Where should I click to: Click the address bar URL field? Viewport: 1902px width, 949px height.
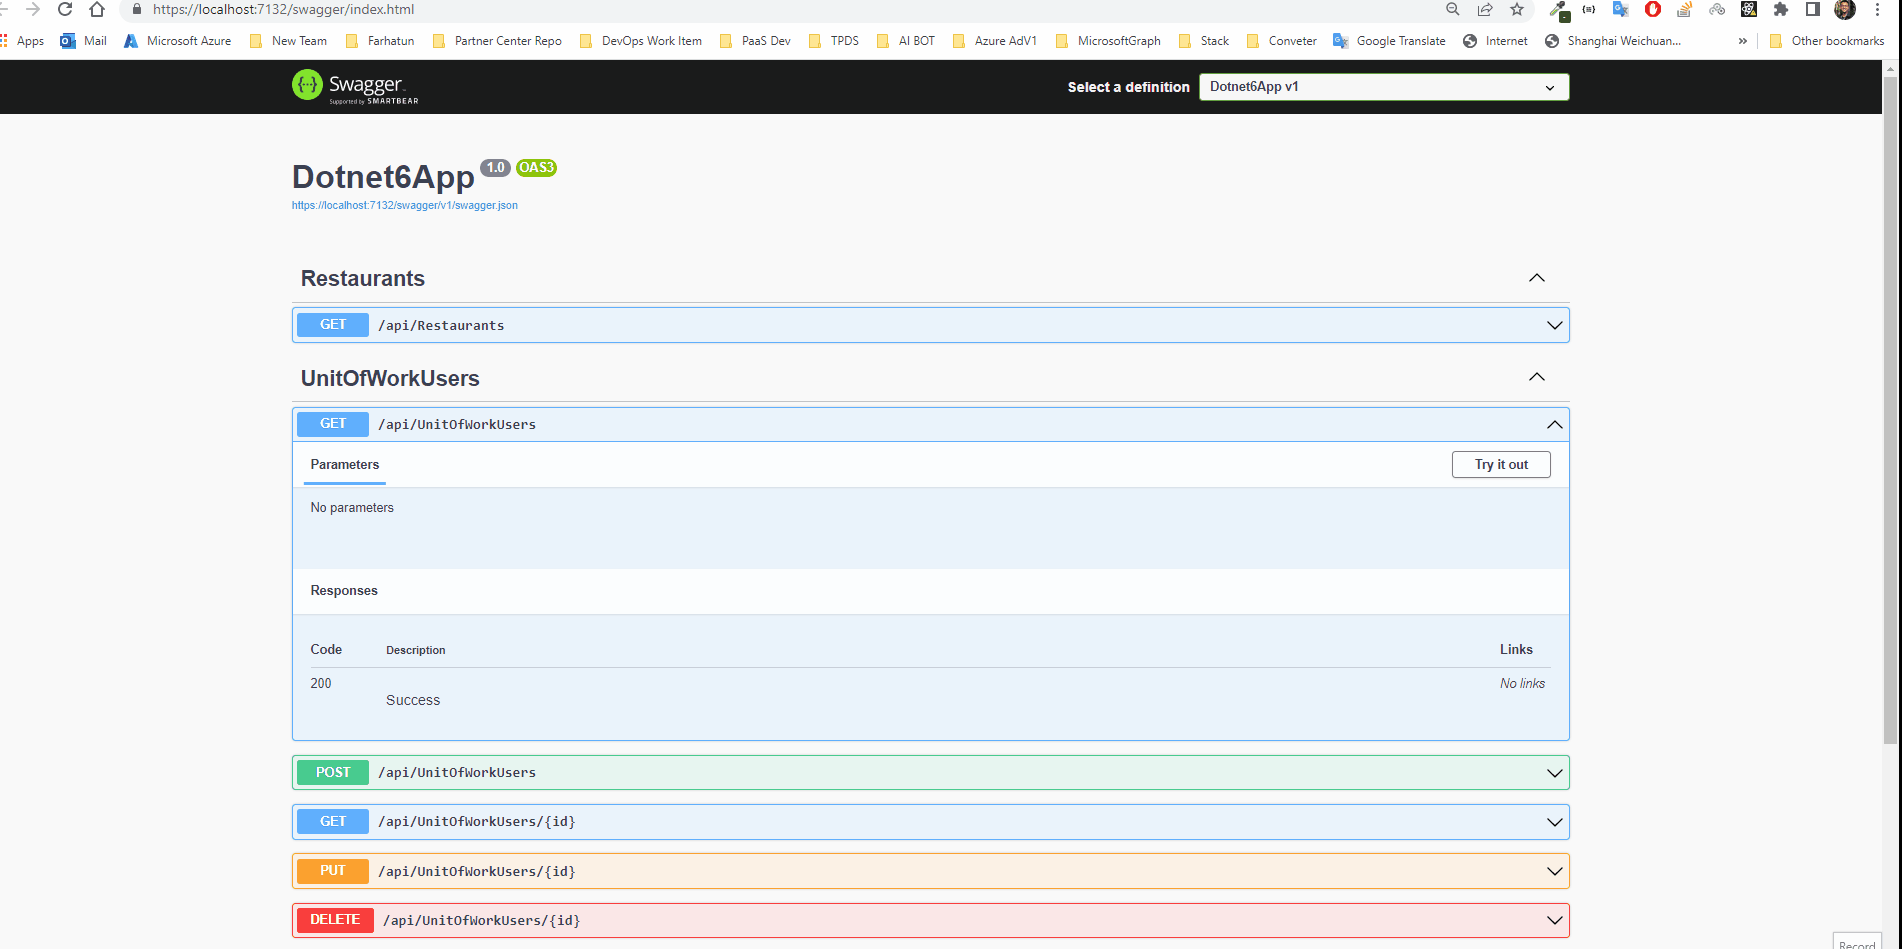tap(780, 9)
